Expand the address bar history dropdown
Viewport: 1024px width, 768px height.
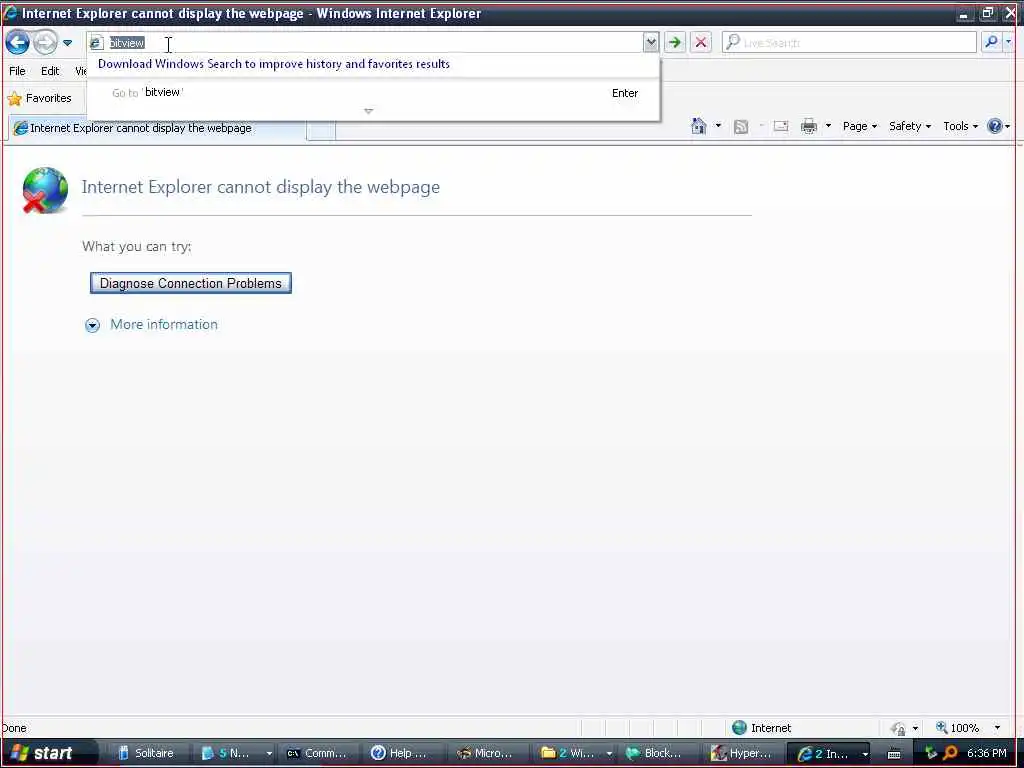pos(651,43)
